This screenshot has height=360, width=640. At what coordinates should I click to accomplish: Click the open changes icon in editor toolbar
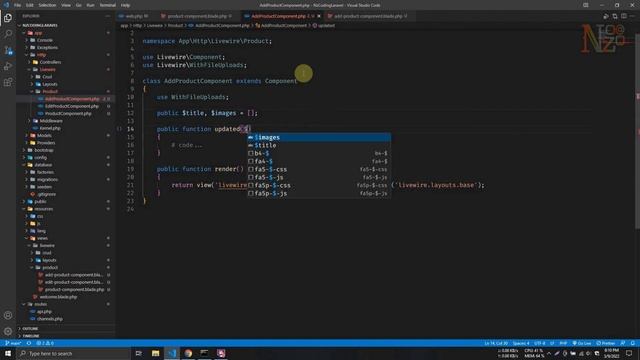pos(615,16)
